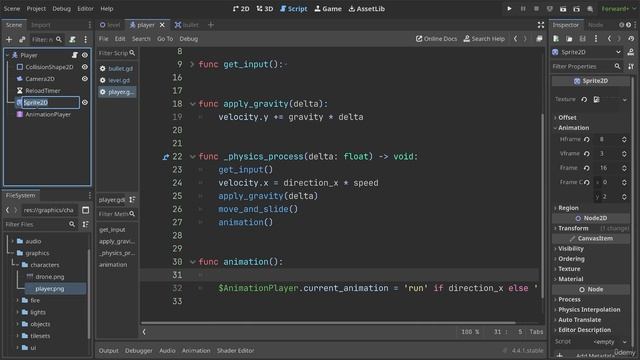Expand the audio folder

click(13, 241)
